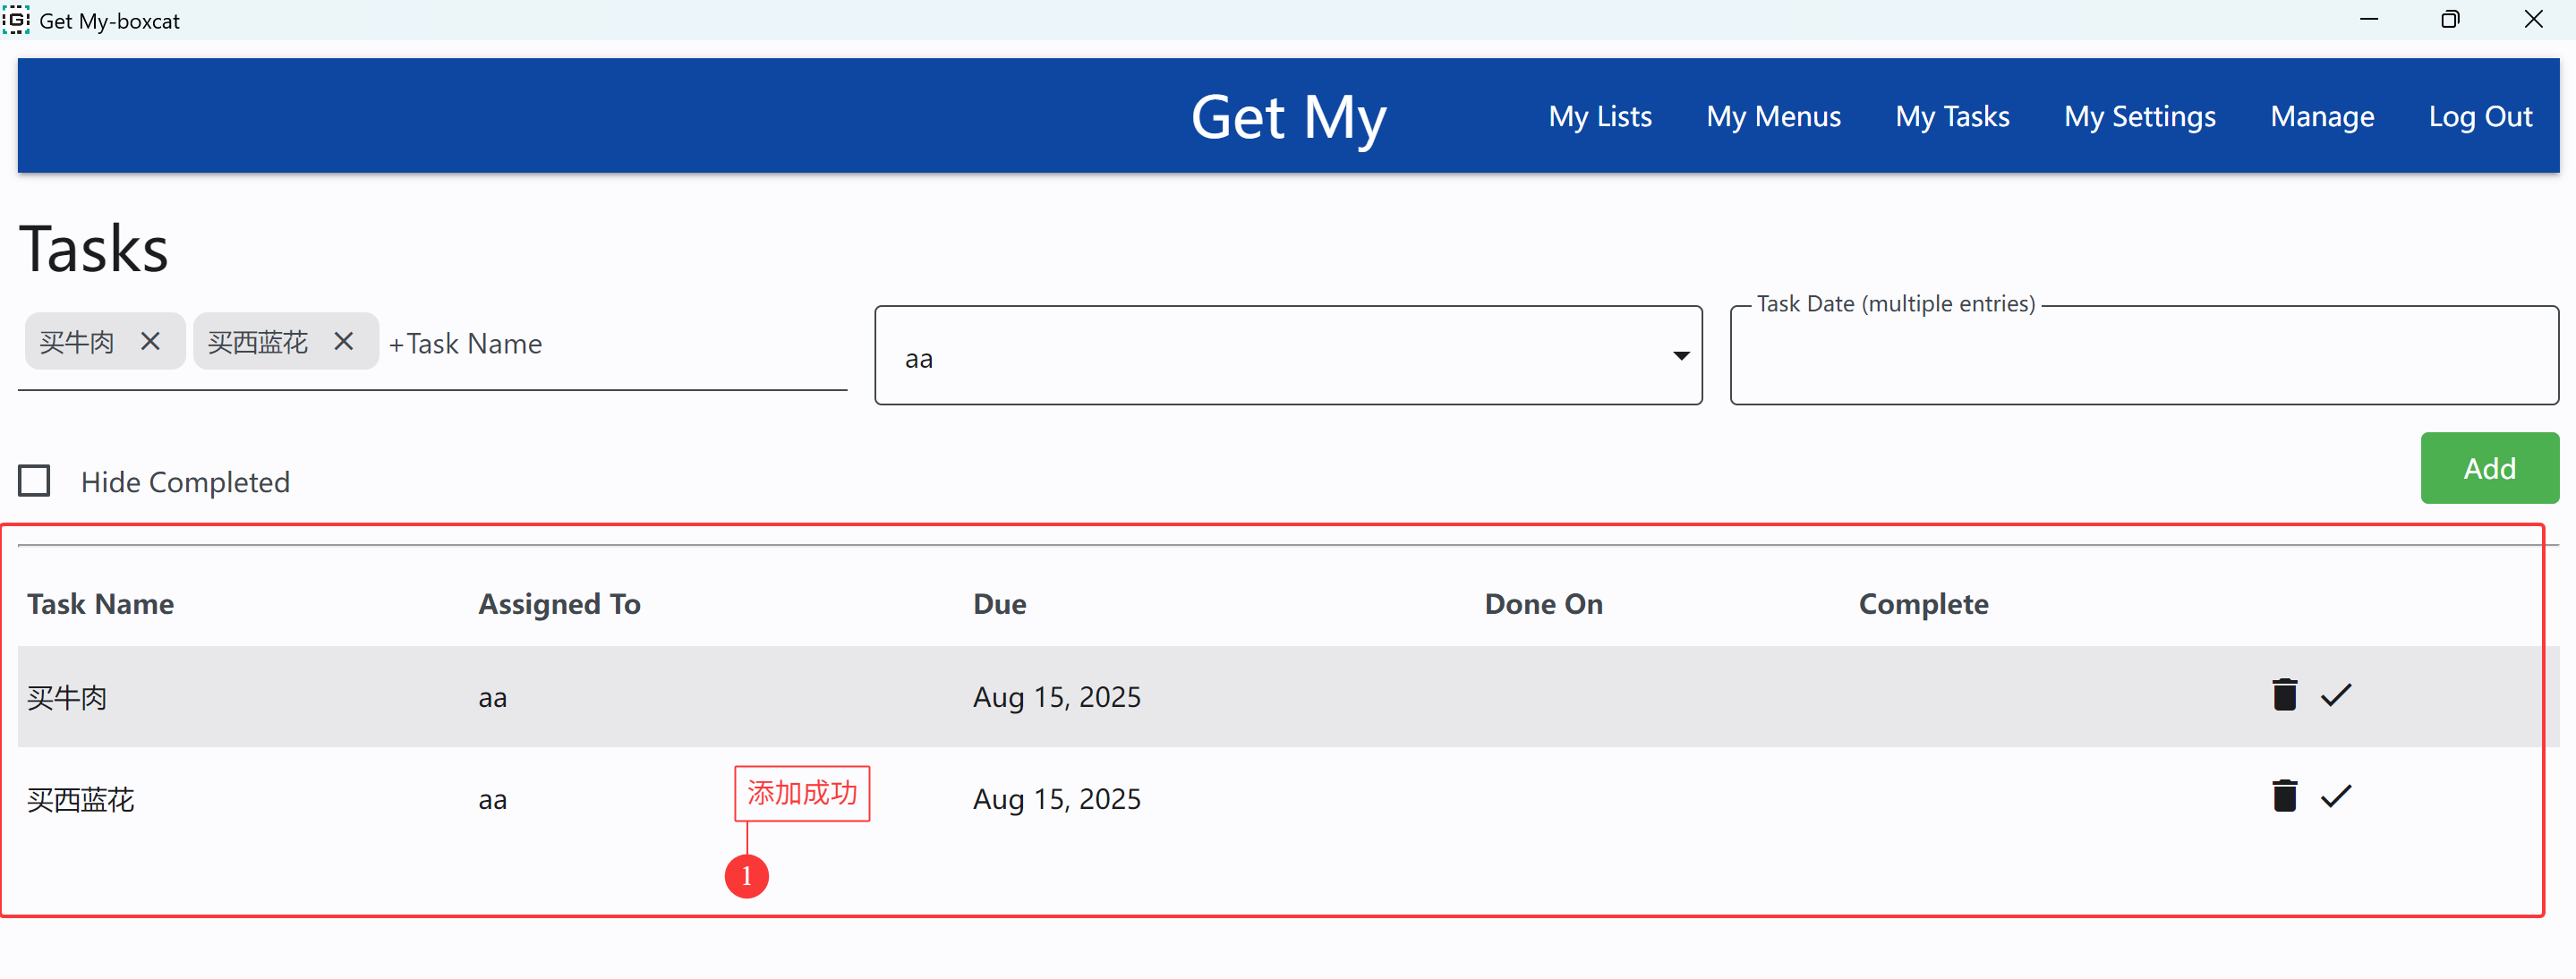Select the 买牛肉 task name cell
Image resolution: width=2576 pixels, height=979 pixels.
click(67, 697)
